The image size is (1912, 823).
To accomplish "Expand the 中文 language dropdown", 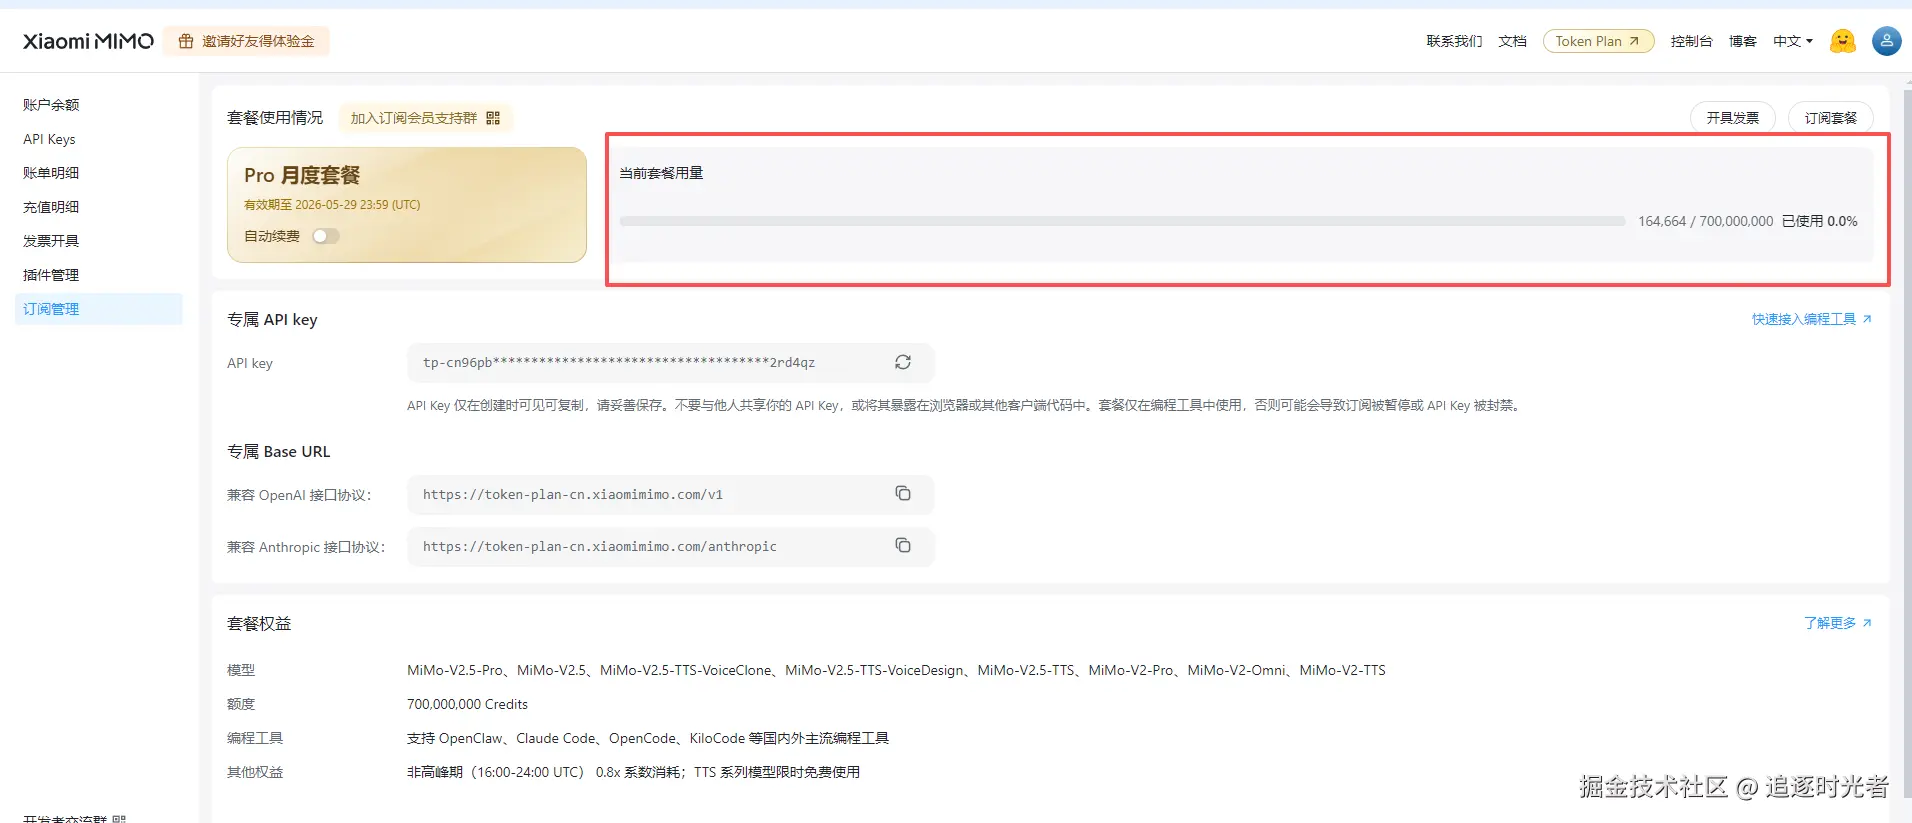I will (x=1793, y=41).
